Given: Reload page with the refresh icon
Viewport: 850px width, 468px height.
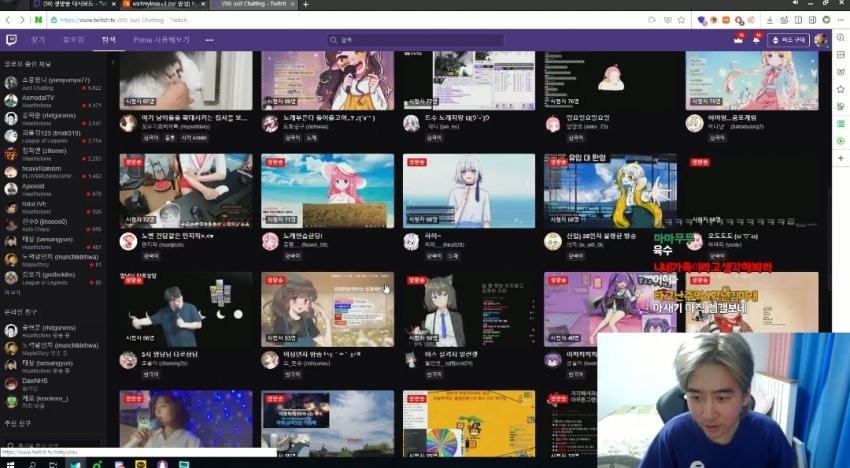Looking at the screenshot, I should (x=652, y=20).
